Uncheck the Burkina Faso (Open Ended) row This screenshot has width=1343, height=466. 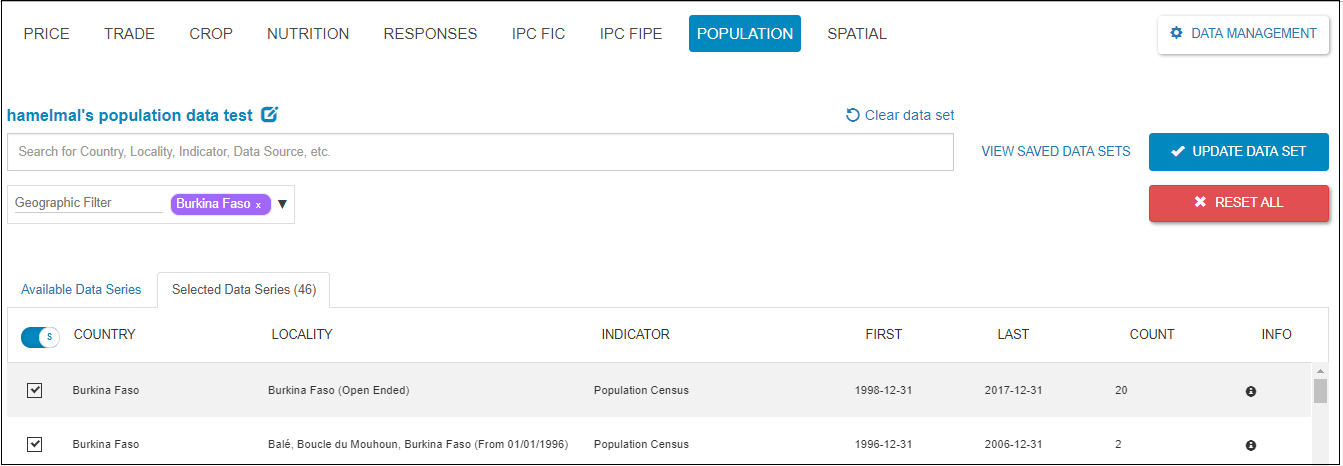click(x=35, y=390)
